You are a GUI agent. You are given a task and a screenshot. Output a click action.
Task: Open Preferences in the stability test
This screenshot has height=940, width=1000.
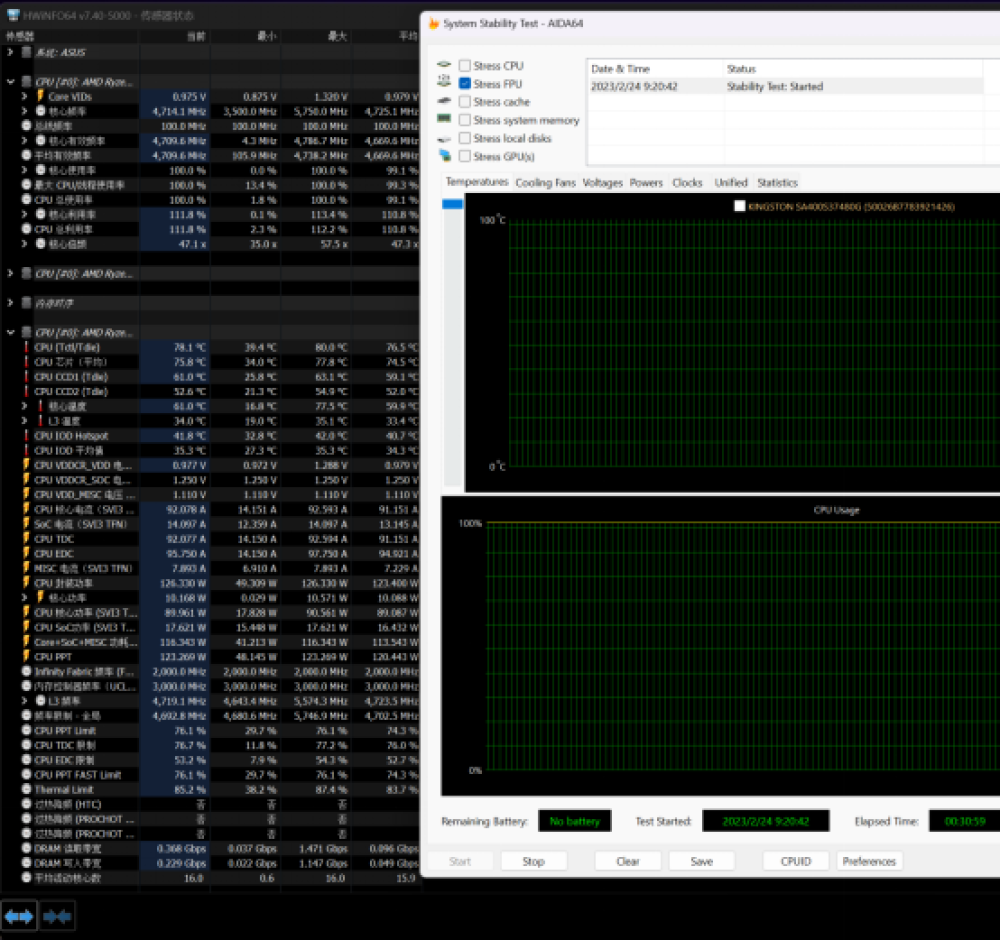pyautogui.click(x=868, y=861)
